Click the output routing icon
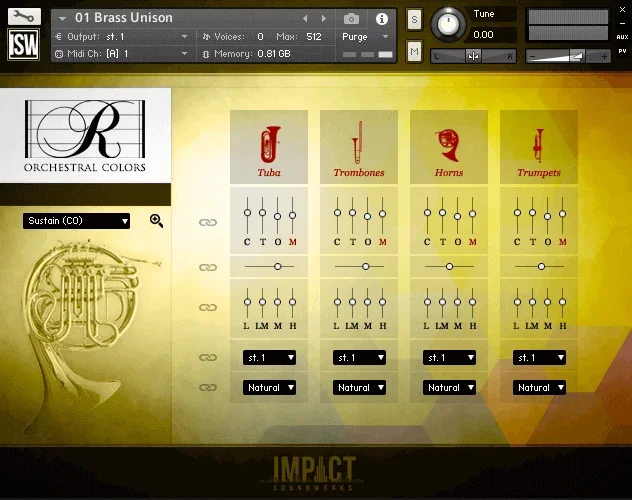This screenshot has width=632, height=500. [x=59, y=37]
